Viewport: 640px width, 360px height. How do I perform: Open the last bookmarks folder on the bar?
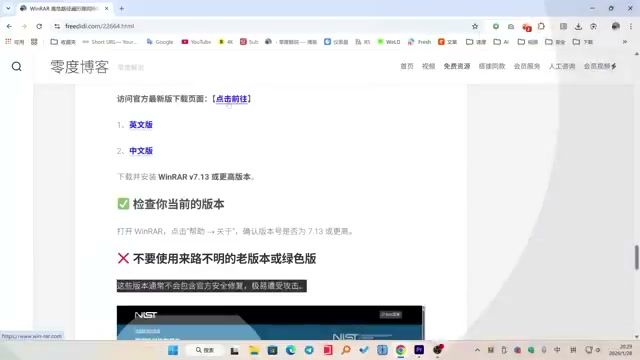[583, 42]
